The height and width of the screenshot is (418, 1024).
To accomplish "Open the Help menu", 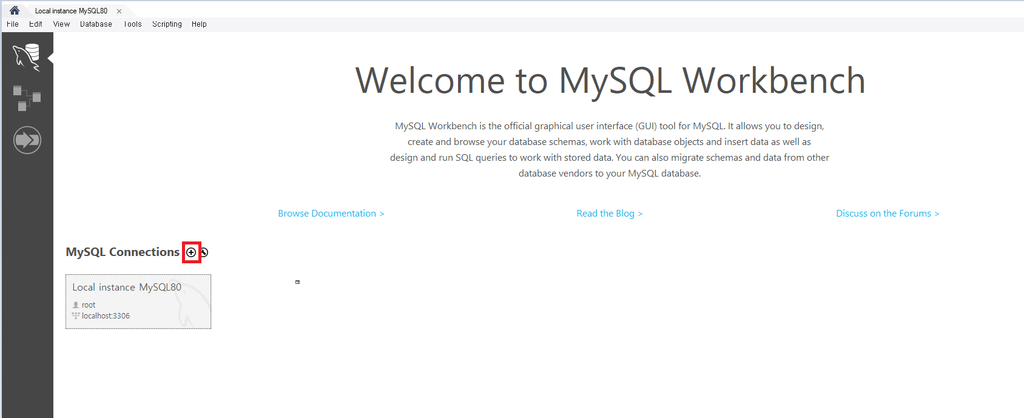I will point(199,24).
